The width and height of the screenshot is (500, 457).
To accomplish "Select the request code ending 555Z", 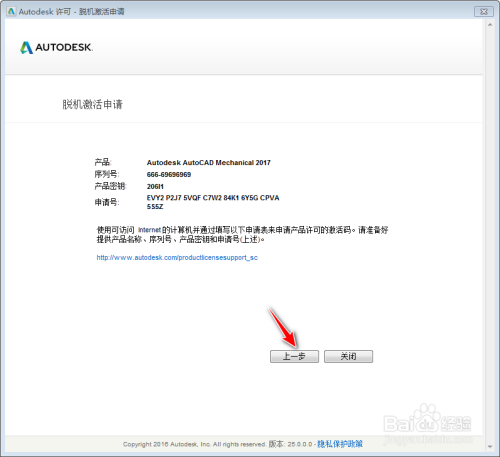I will [155, 207].
